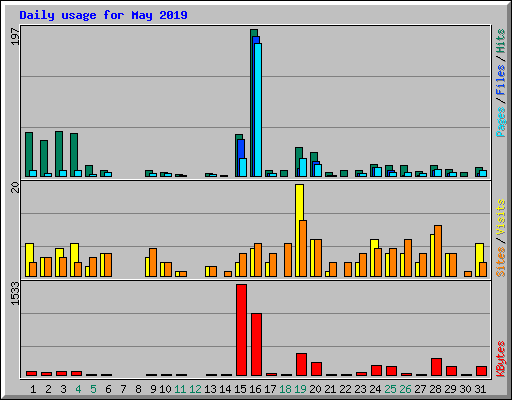The height and width of the screenshot is (400, 512).
Task: Click the orange sites bar for day 22
Action: 348,269
